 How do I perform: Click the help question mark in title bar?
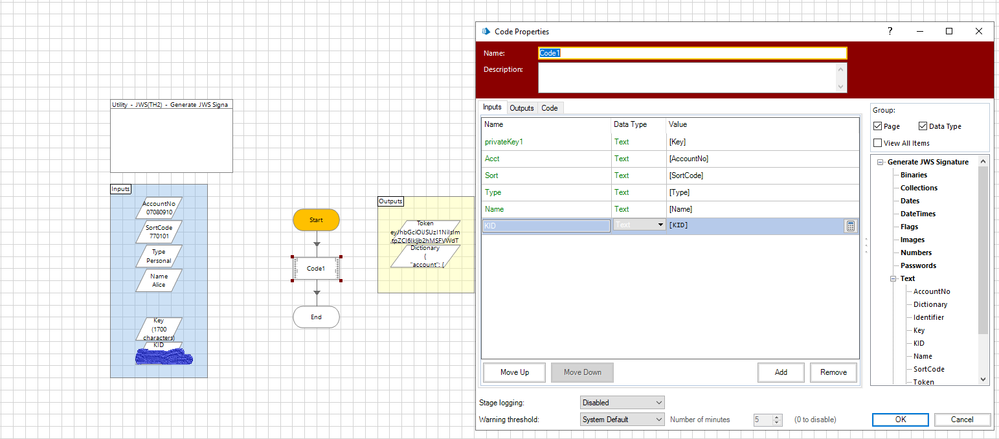point(889,31)
